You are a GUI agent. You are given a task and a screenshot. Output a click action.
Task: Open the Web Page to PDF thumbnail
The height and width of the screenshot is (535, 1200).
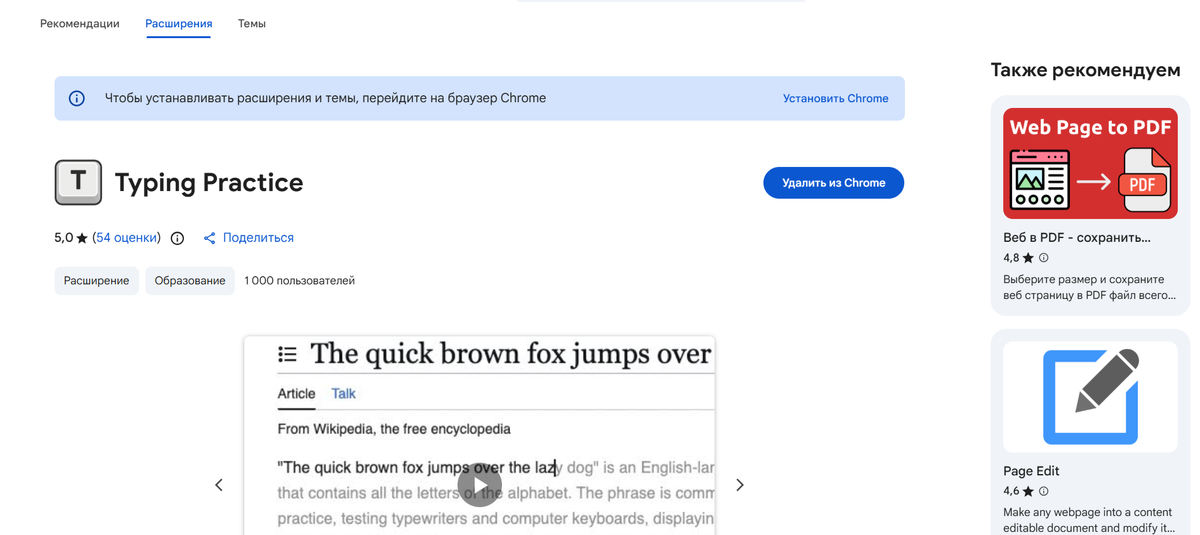click(x=1090, y=163)
